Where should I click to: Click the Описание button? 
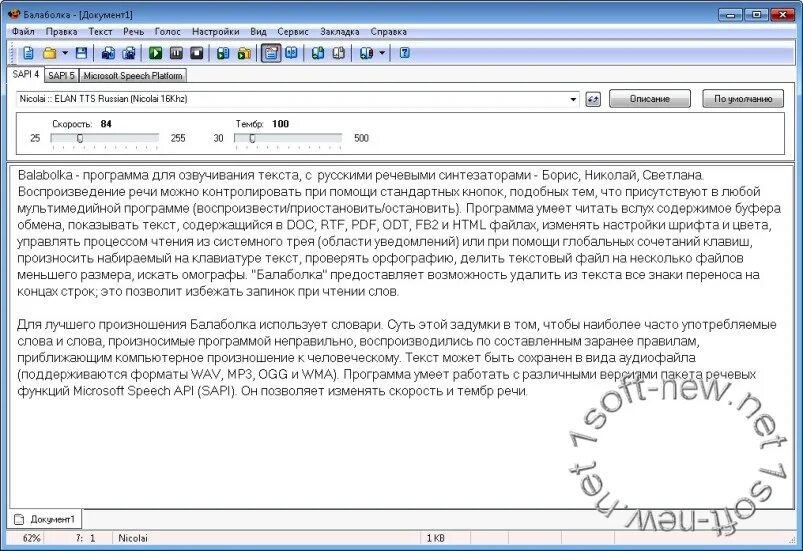pos(650,99)
